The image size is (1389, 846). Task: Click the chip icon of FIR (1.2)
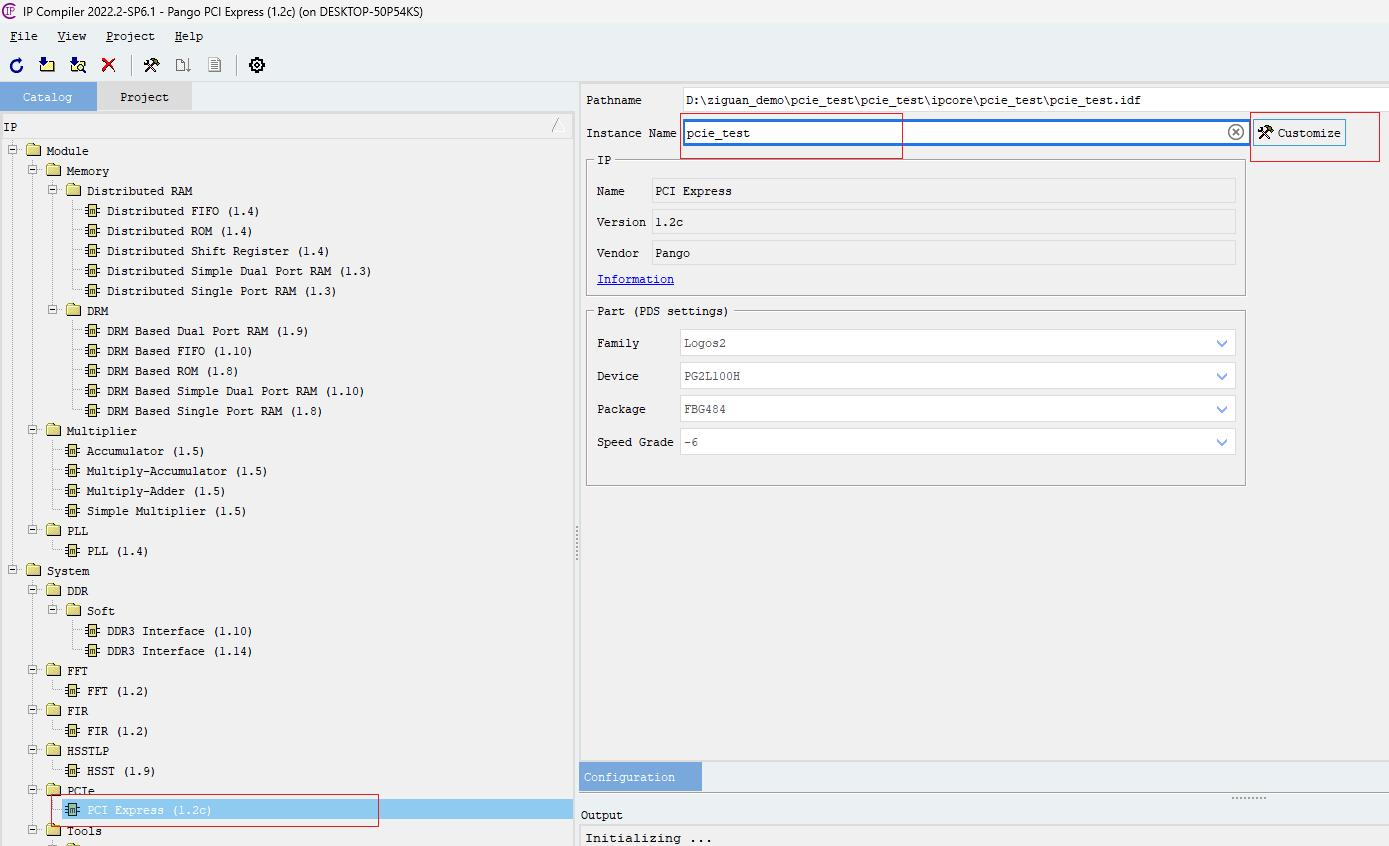pyautogui.click(x=72, y=731)
